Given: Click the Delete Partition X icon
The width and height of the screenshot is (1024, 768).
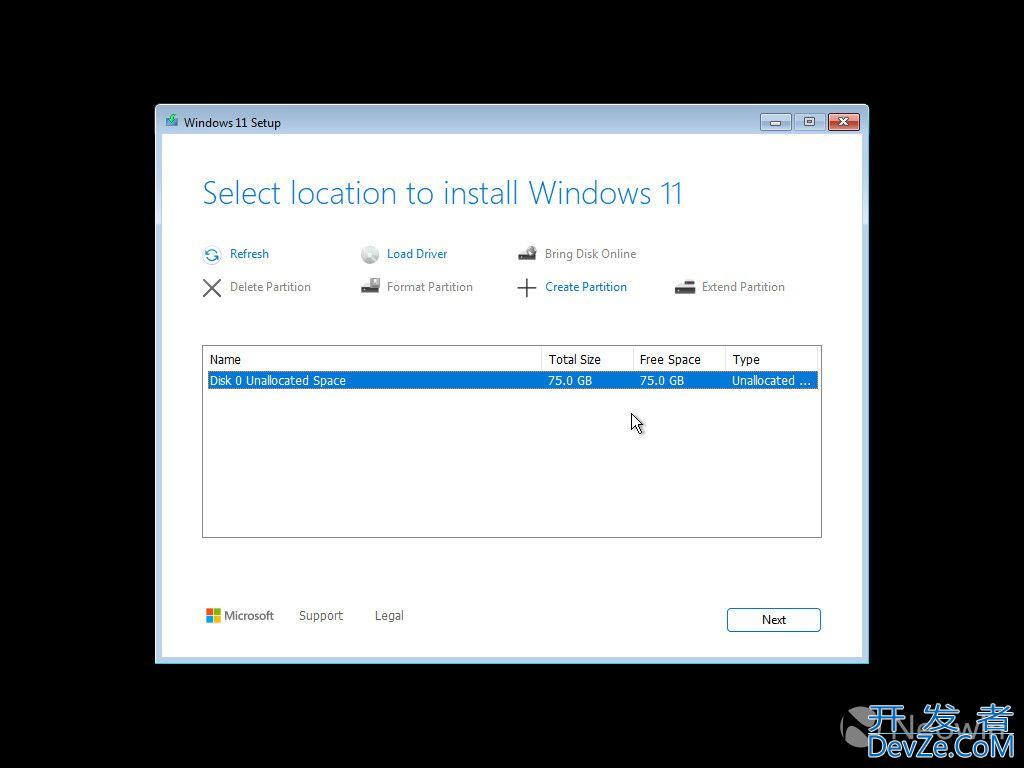Looking at the screenshot, I should click(212, 287).
